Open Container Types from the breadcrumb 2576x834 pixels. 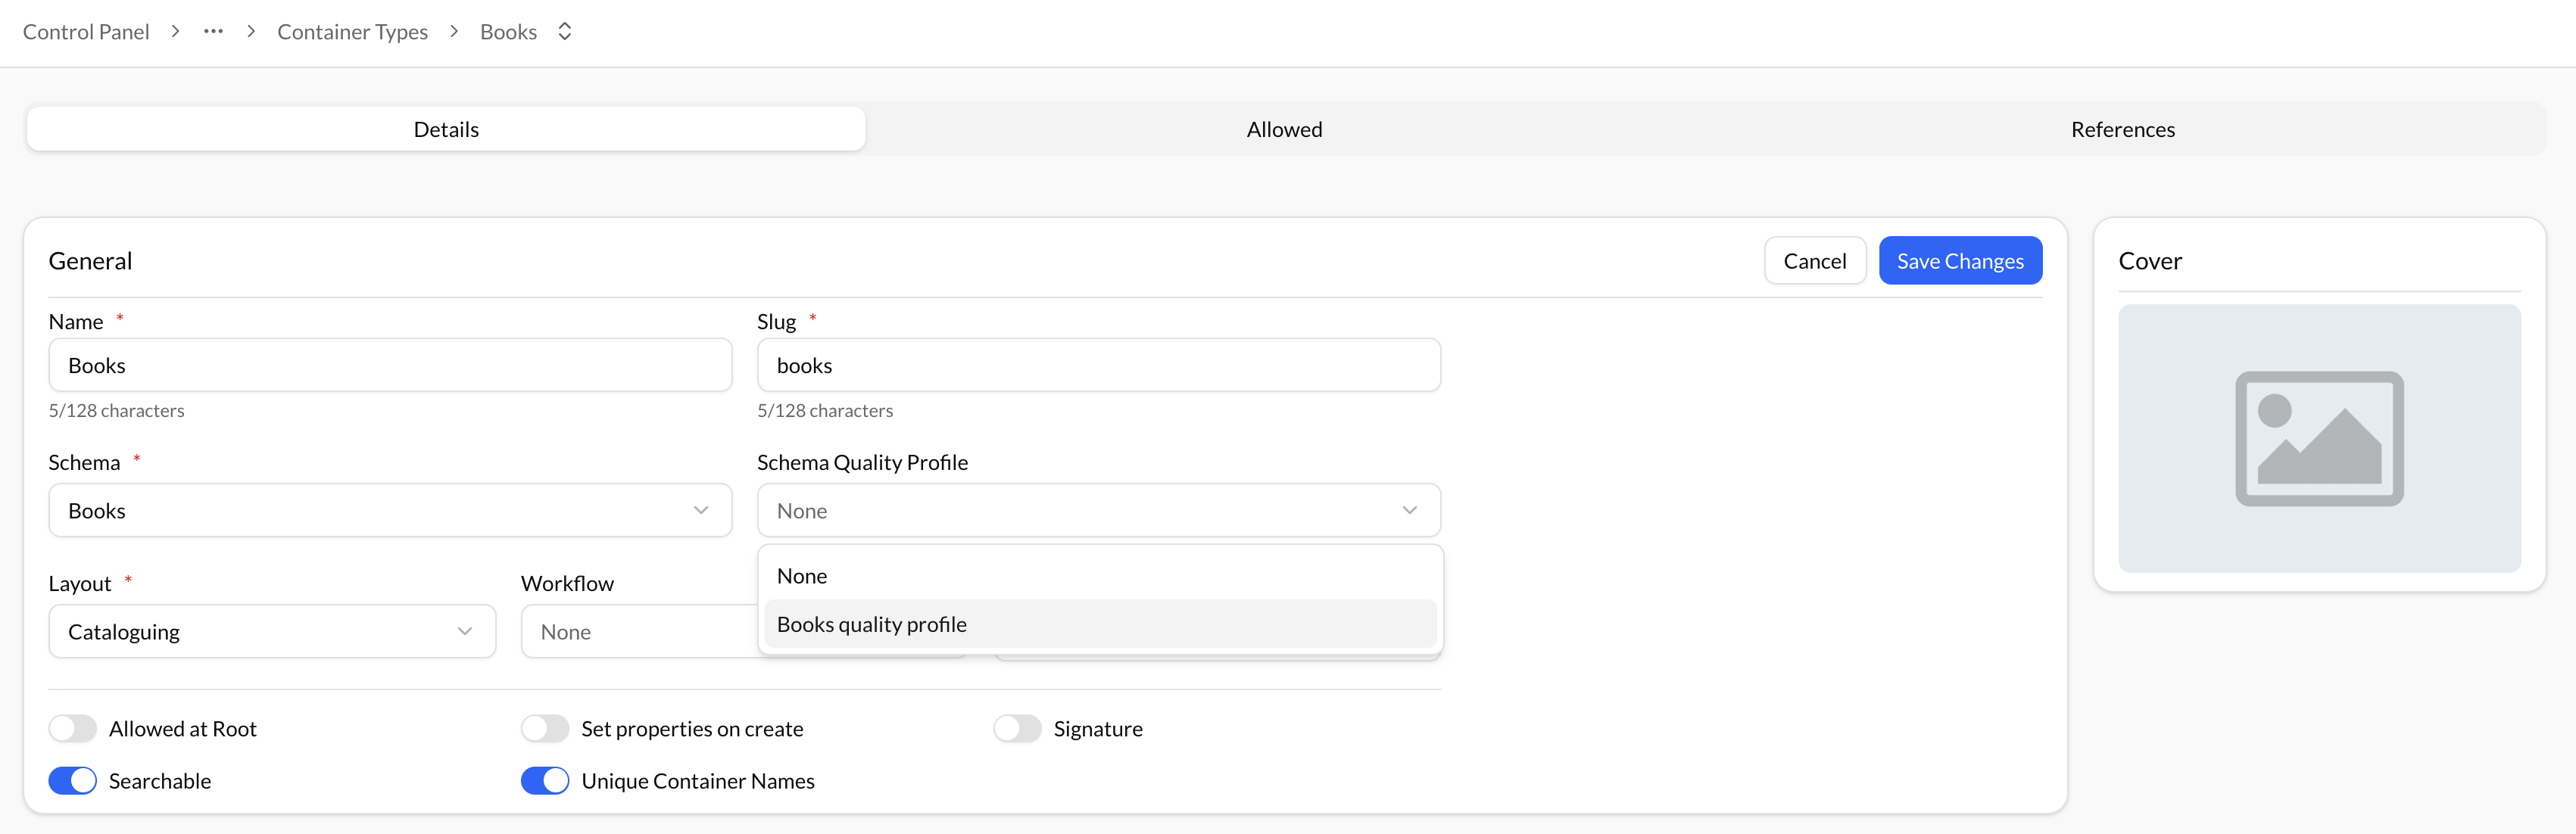point(352,31)
